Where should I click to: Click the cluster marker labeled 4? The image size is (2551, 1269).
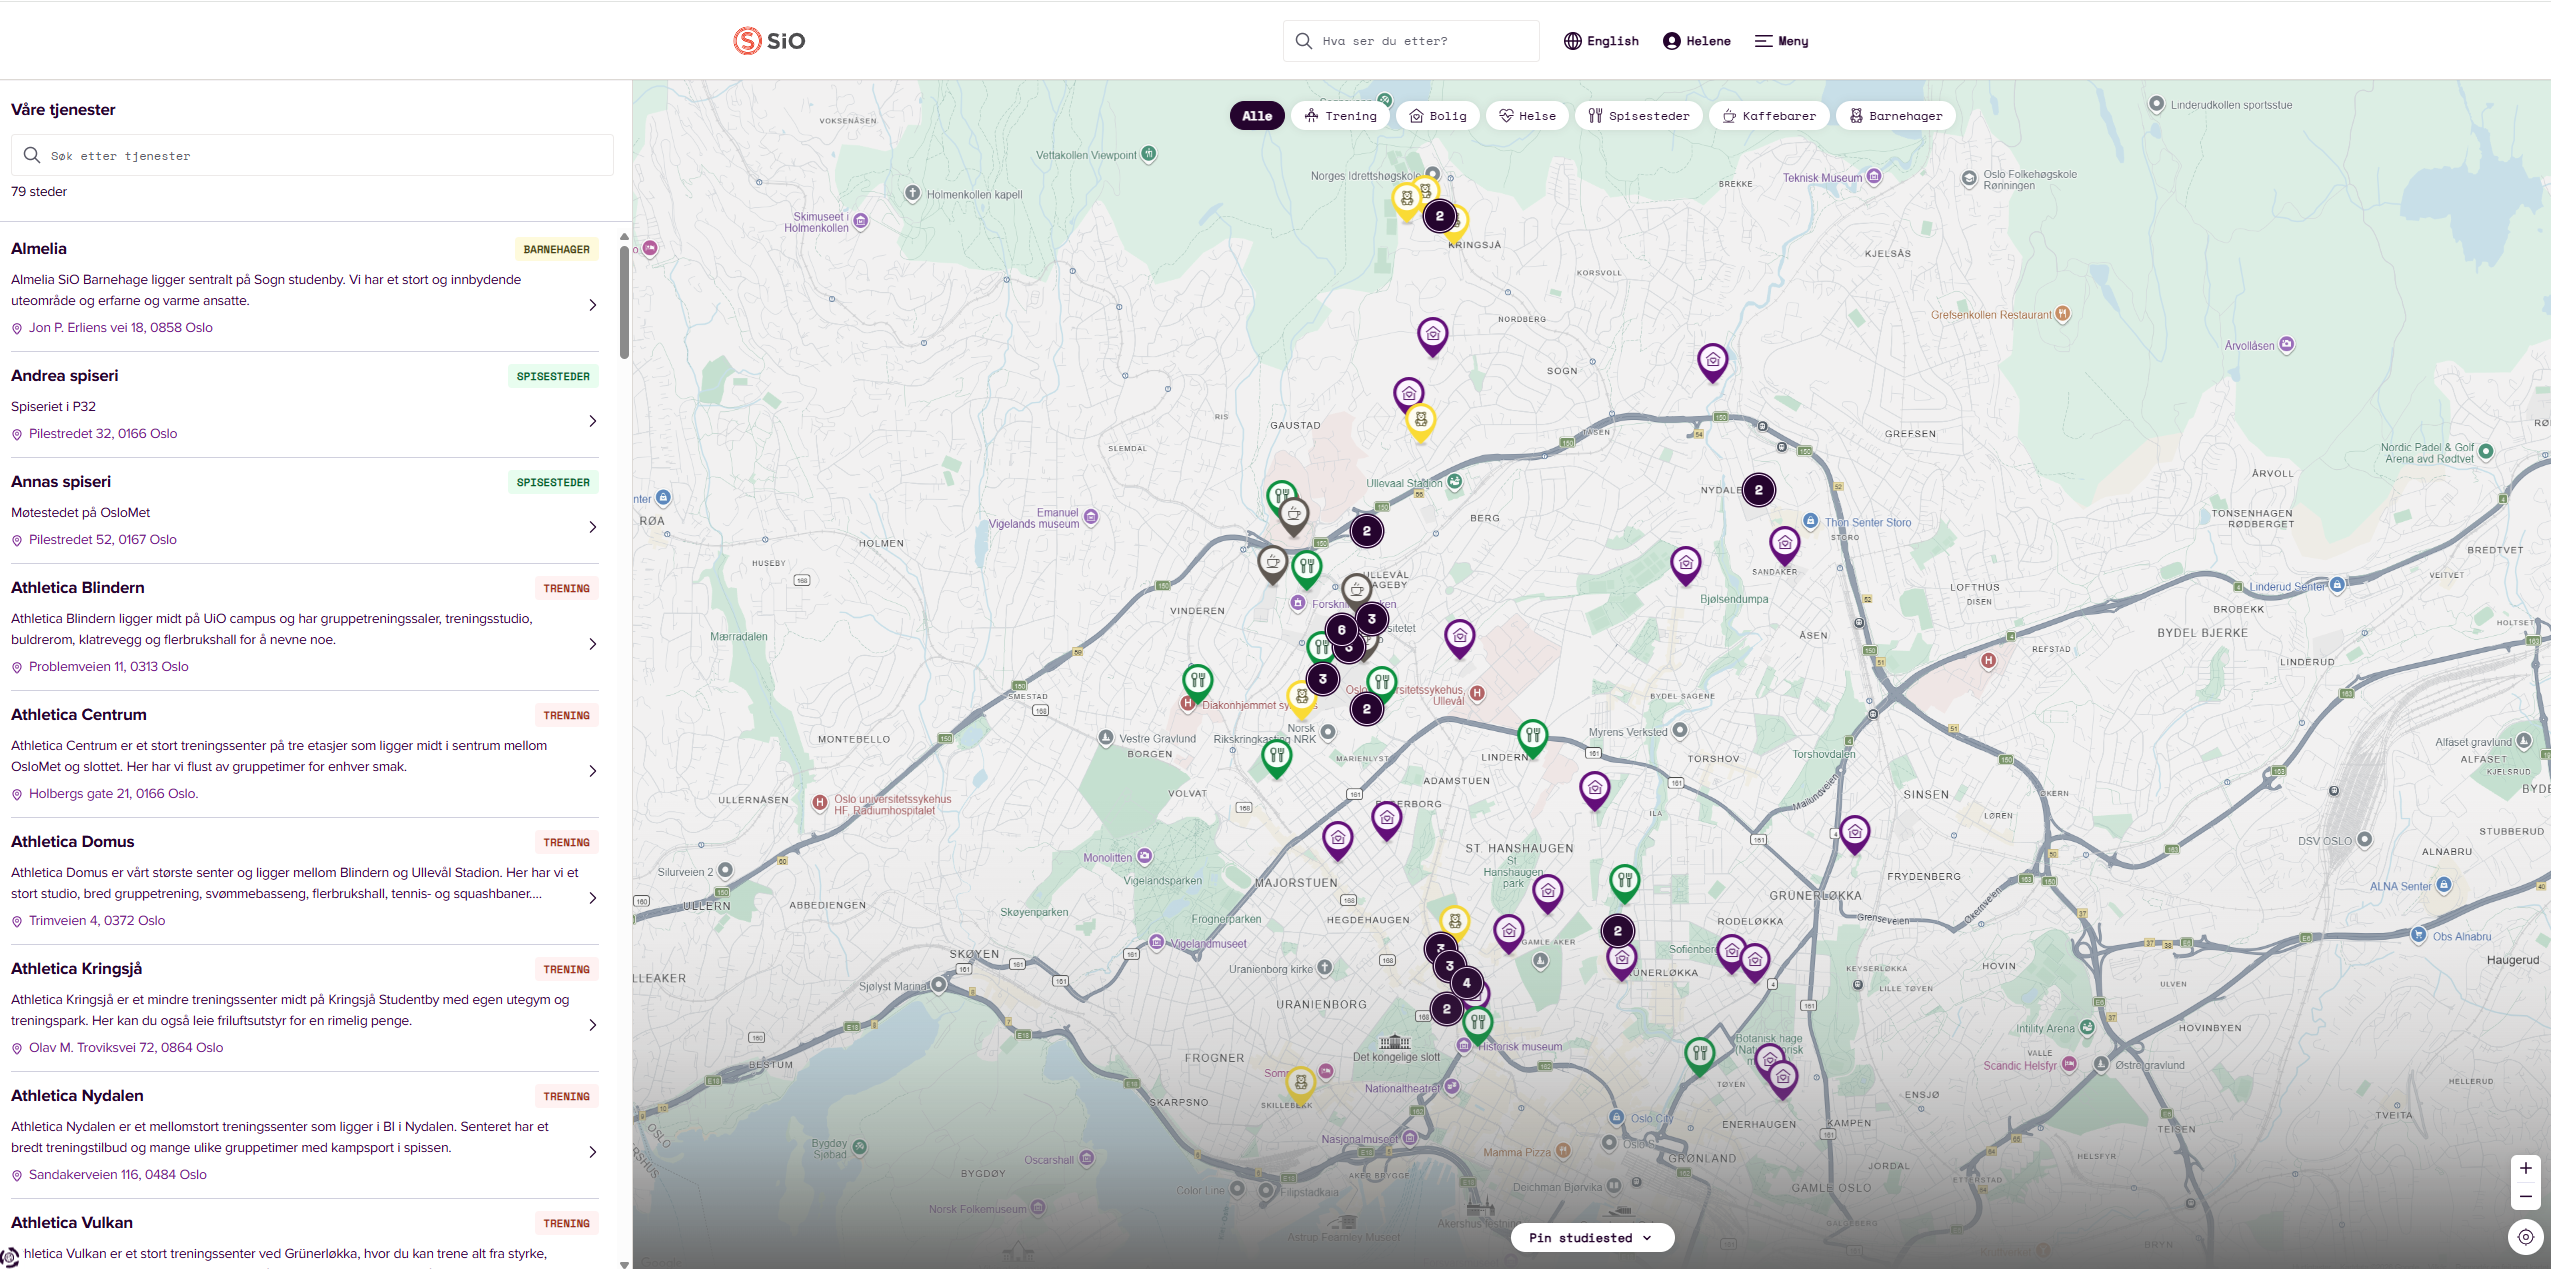pyautogui.click(x=1466, y=983)
